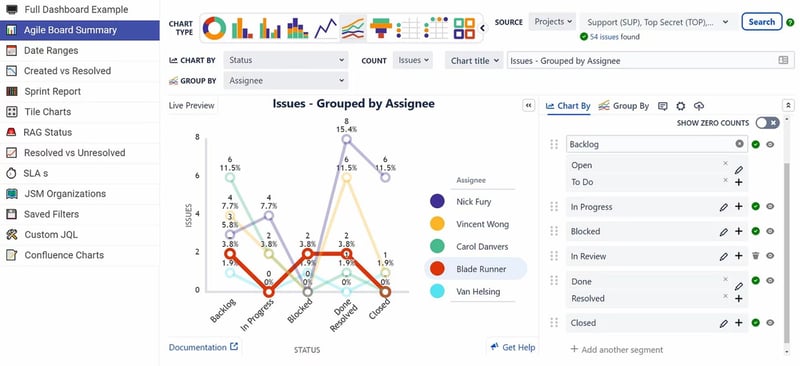The image size is (800, 366).
Task: Select the tile chart type icon
Action: pyautogui.click(x=464, y=28)
